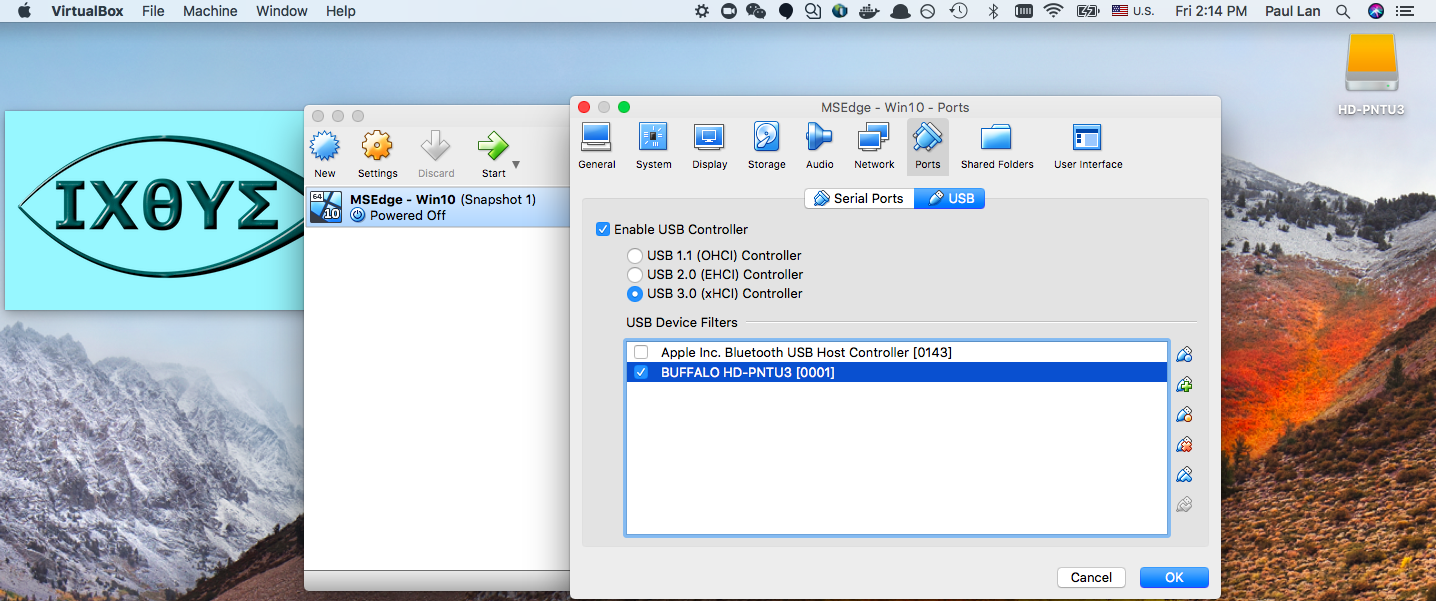
Task: Click the date and time clock
Action: point(1211,11)
